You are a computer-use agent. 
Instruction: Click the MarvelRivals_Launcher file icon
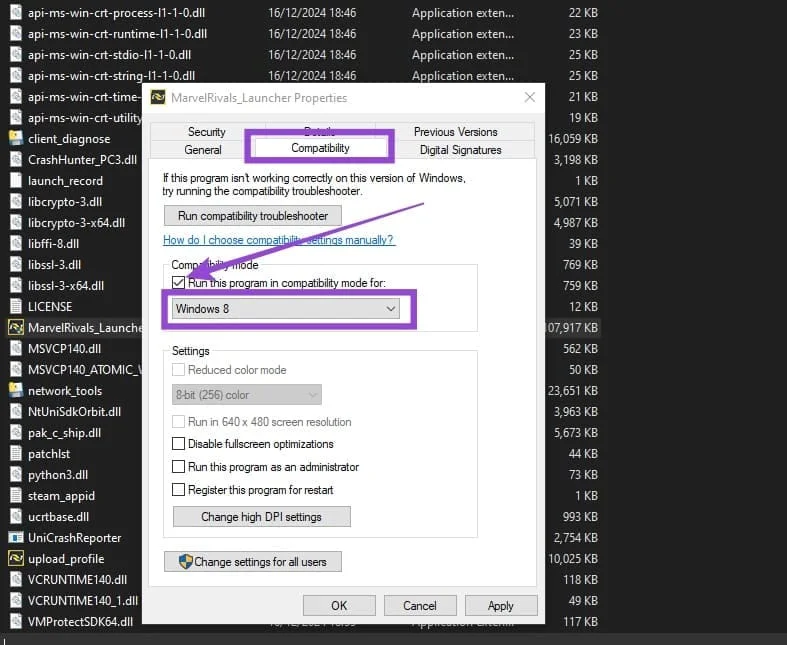pos(16,328)
